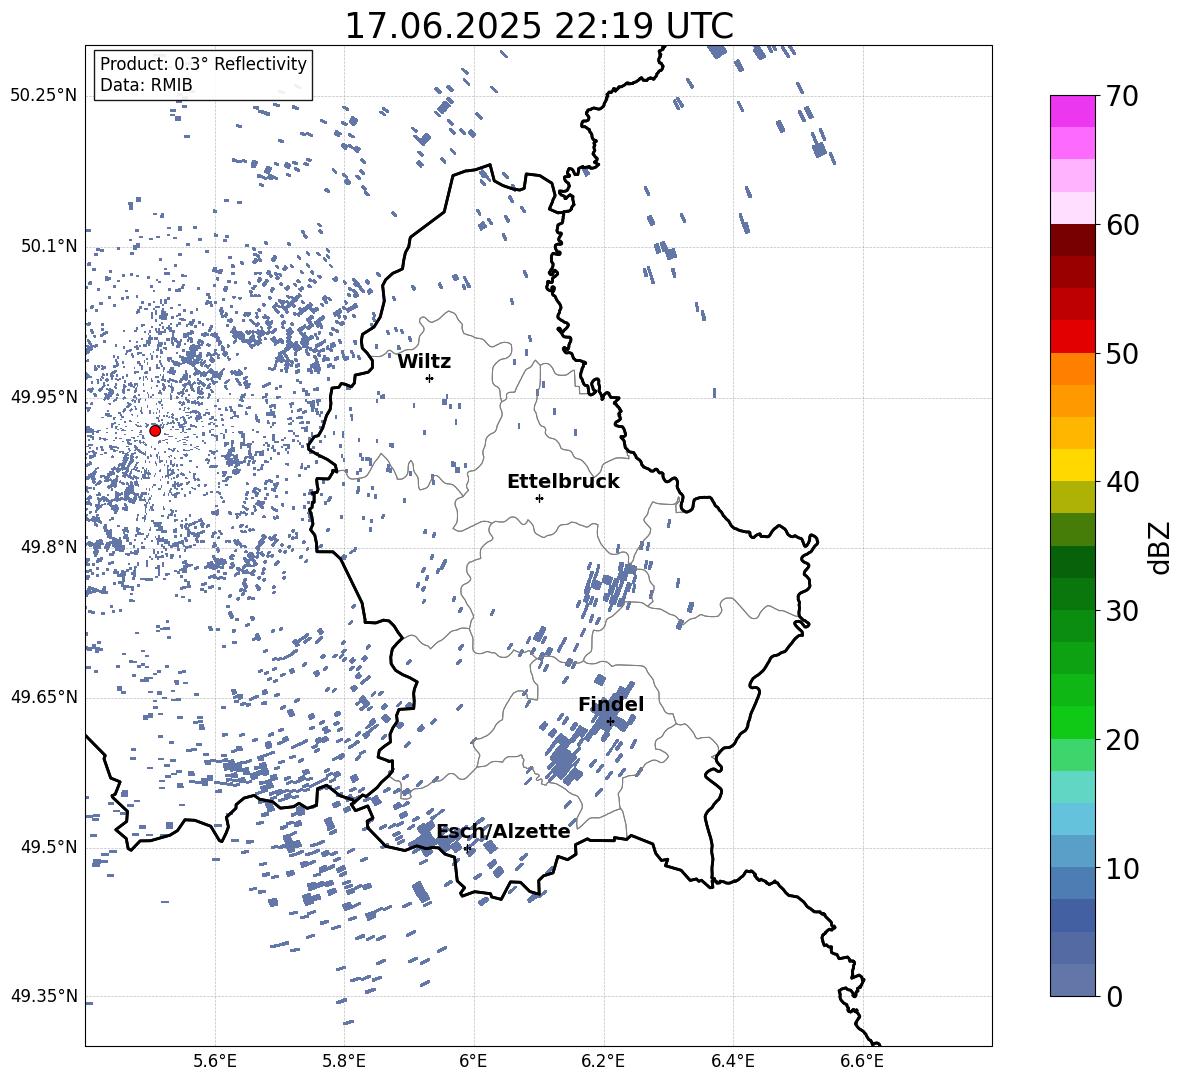Click the colorbar tick value 40

[1122, 482]
